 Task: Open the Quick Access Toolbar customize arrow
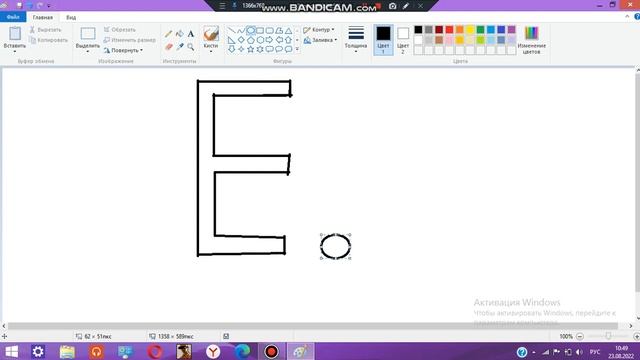pyautogui.click(x=49, y=6)
